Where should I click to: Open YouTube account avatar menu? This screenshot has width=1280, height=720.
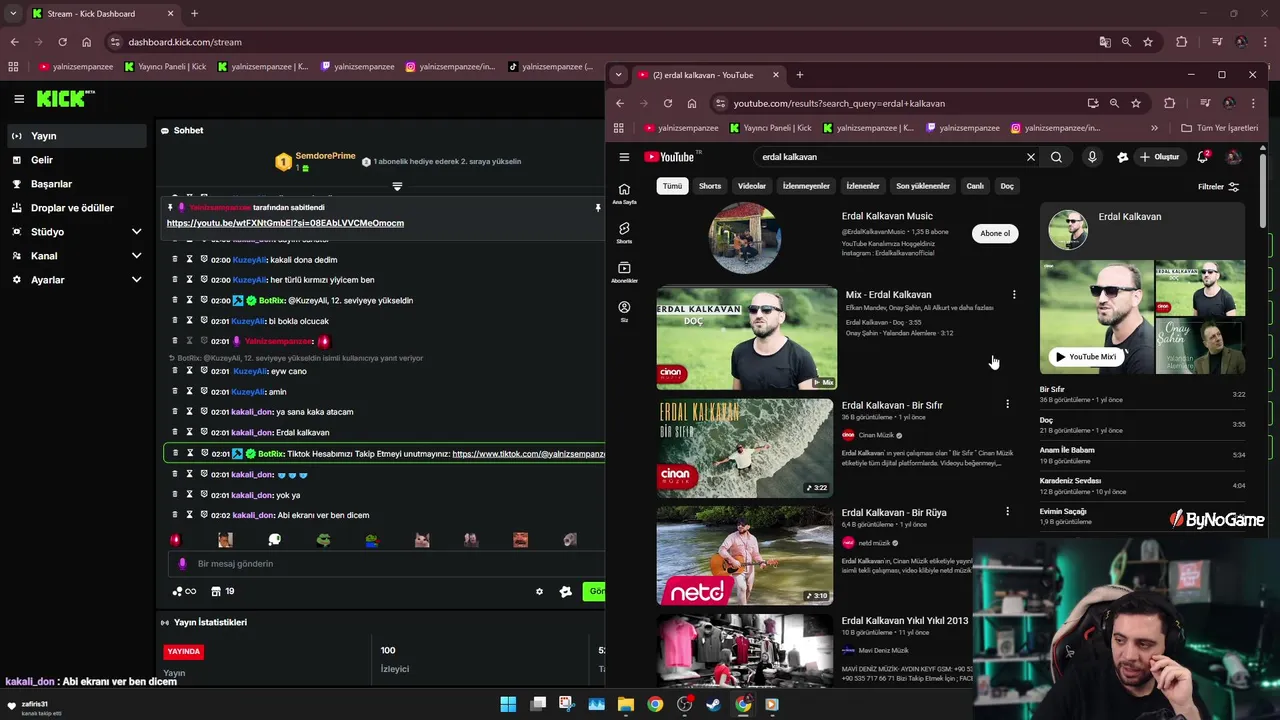1234,157
